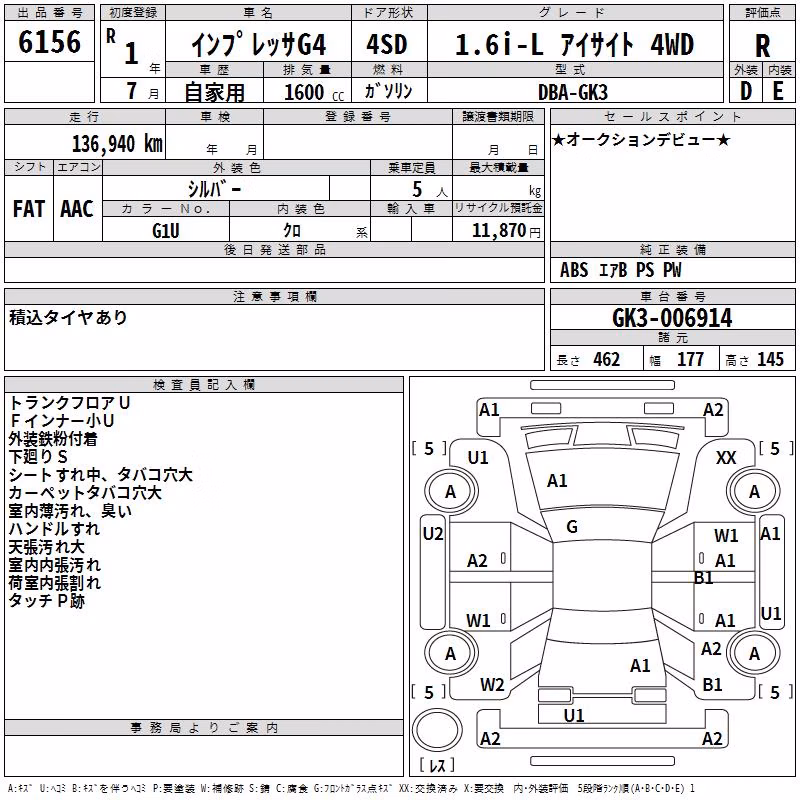Image resolution: width=800 pixels, height=800 pixels.
Task: Select the W2 repair mark on the diagram
Action: [x=492, y=685]
